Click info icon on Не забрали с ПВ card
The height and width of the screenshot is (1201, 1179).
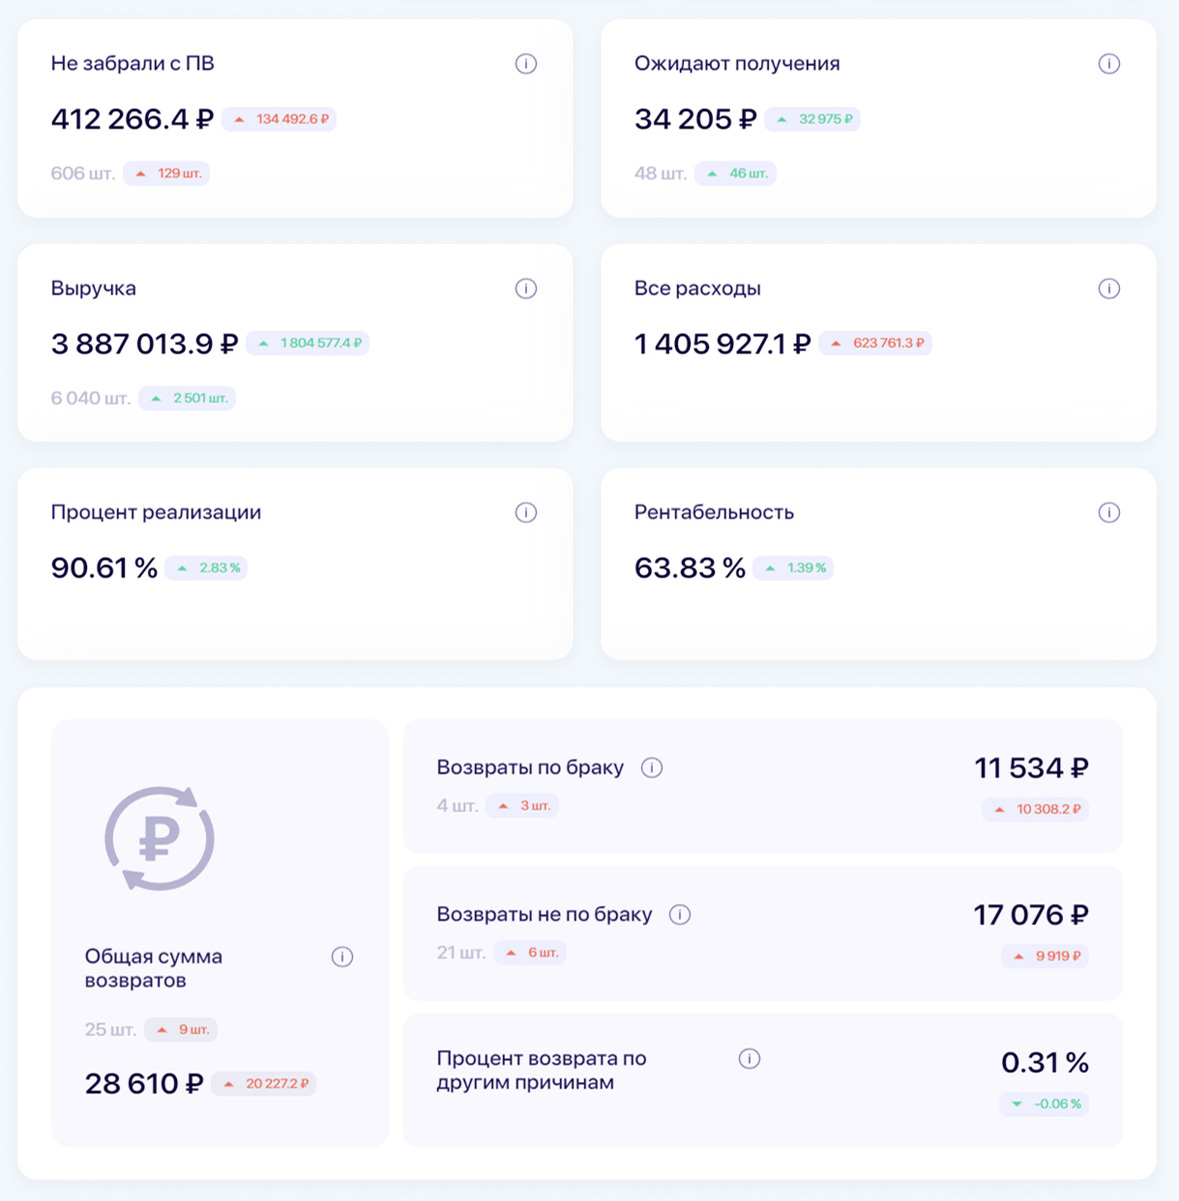(x=526, y=64)
